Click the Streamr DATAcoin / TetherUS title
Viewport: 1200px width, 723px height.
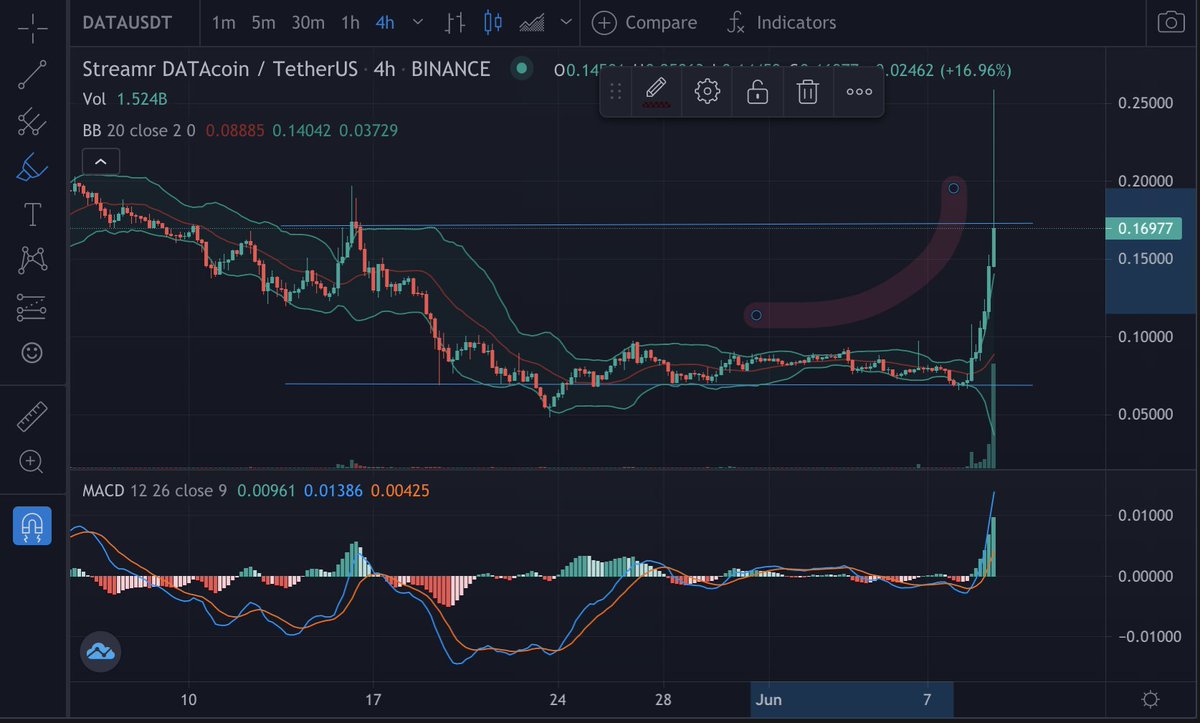click(x=222, y=69)
